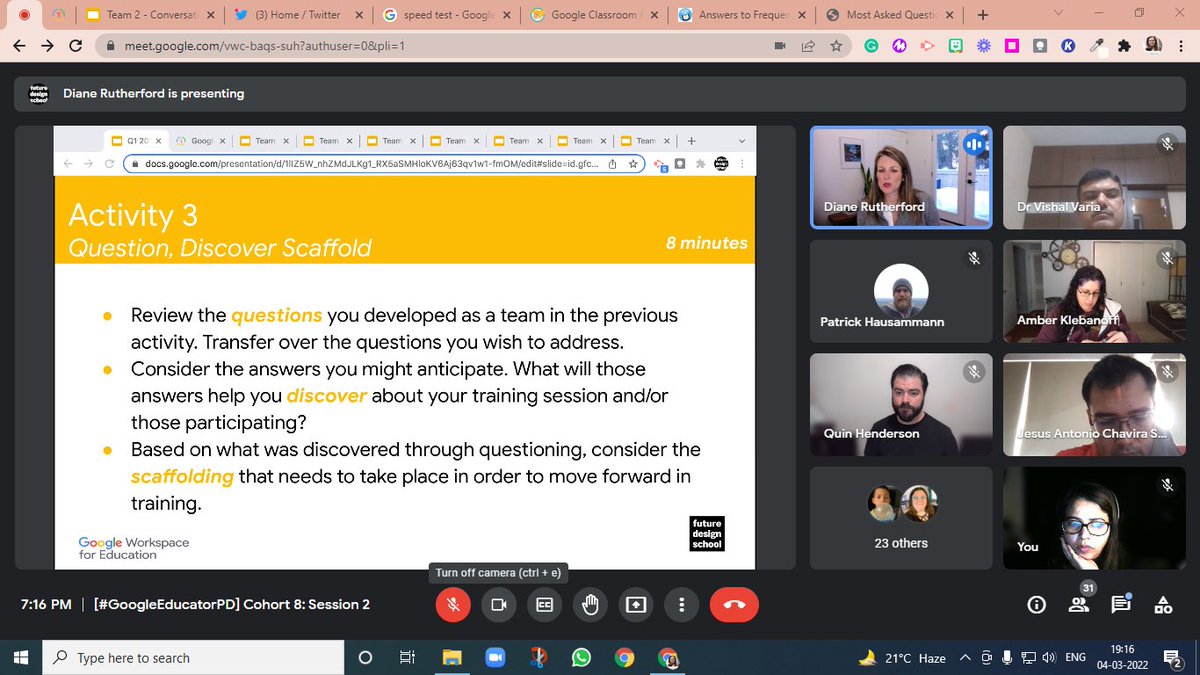
Task: Enable captions using the CC icon
Action: (544, 604)
